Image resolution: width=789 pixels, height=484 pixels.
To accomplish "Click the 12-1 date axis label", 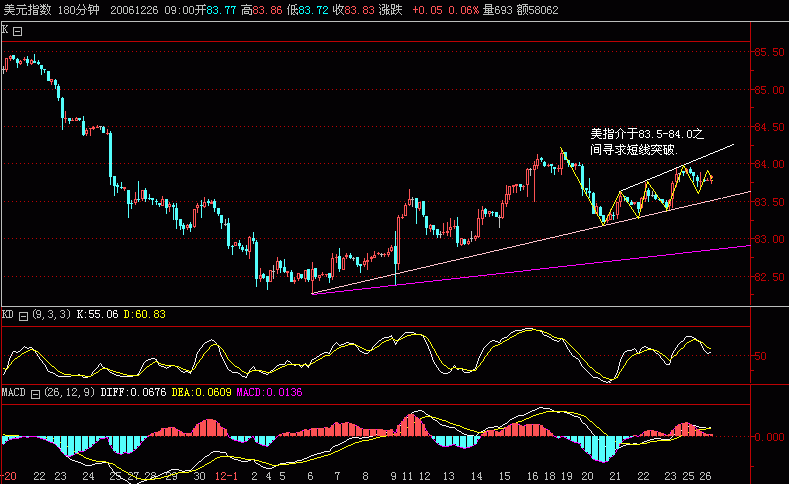I will tap(226, 476).
